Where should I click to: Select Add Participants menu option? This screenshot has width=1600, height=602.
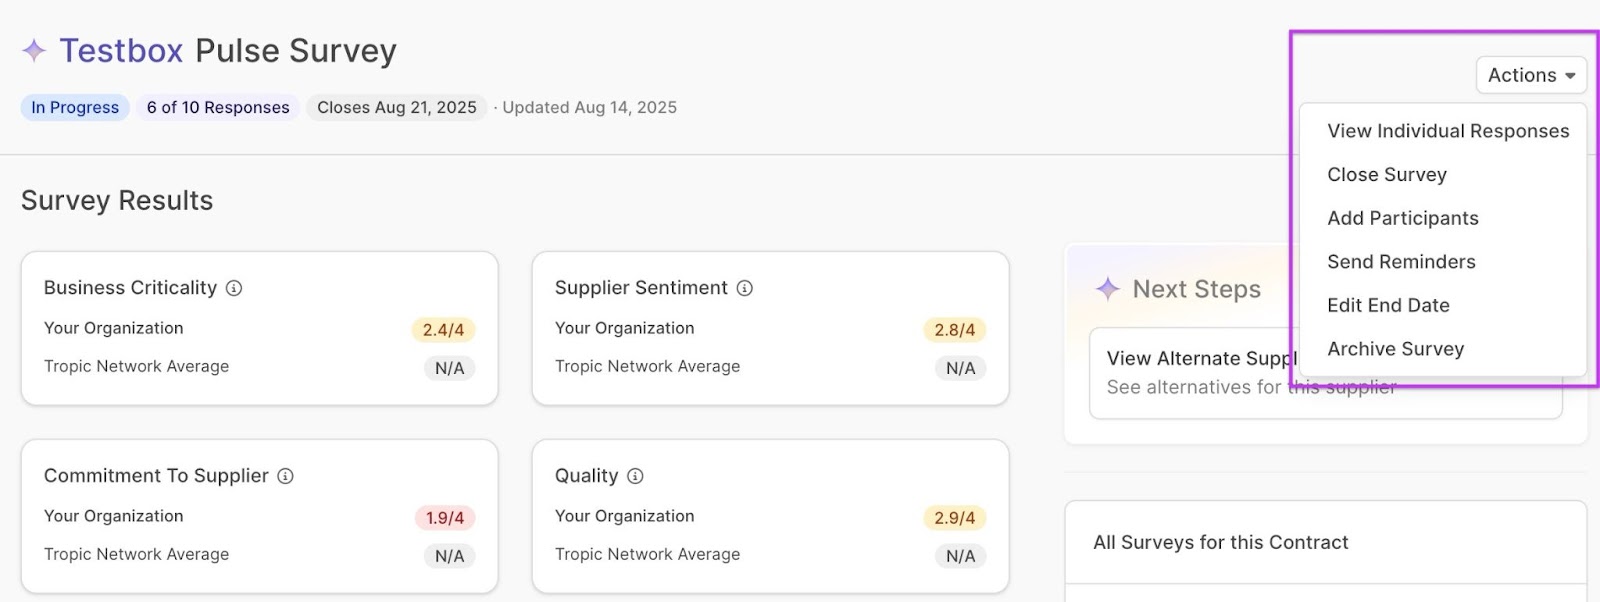[x=1402, y=218]
